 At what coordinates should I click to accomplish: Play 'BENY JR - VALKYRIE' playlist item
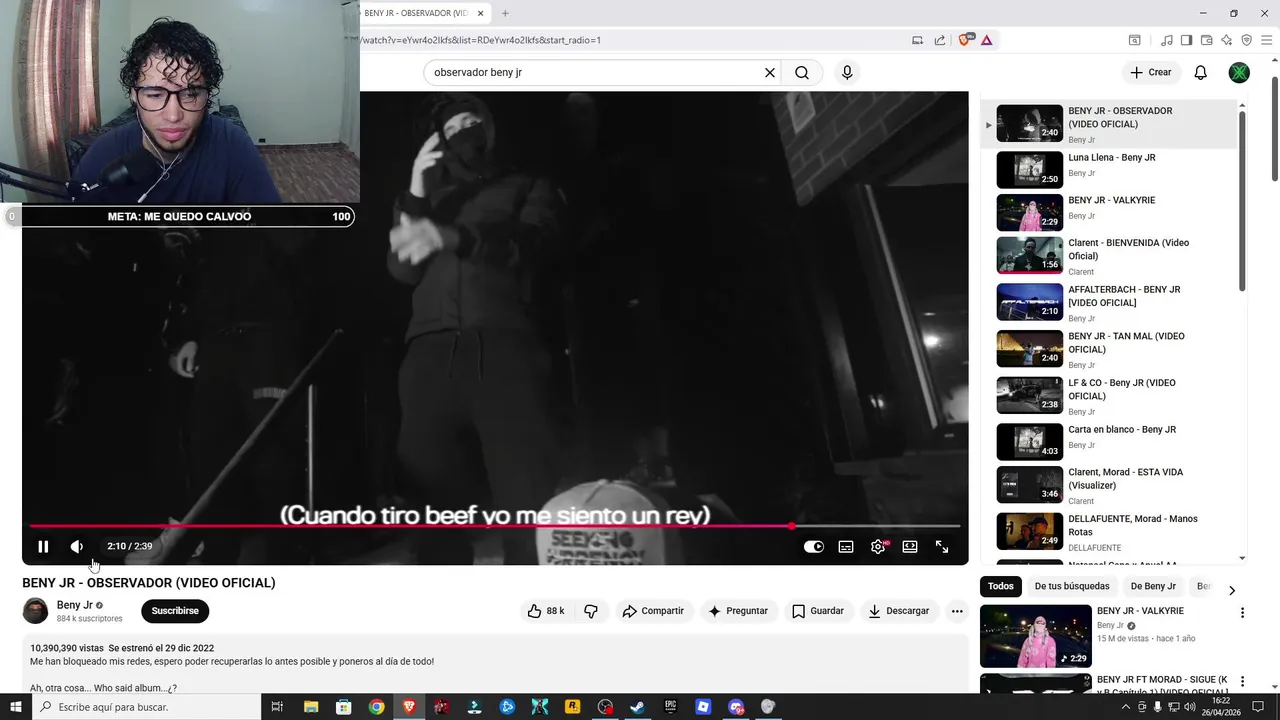1108,213
